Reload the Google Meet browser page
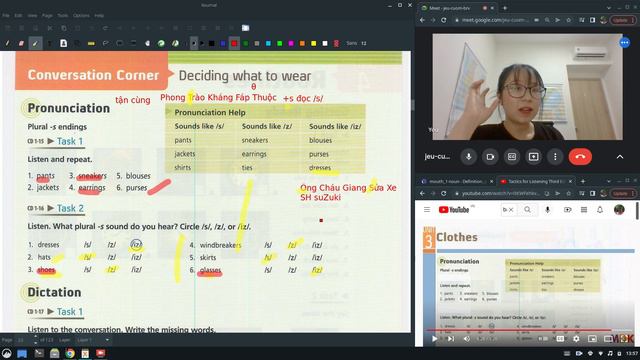The image size is (640, 360). 444,20
